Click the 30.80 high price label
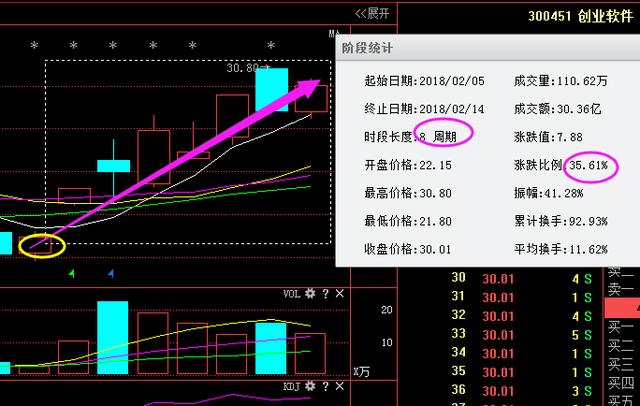Image resolution: width=640 pixels, height=406 pixels. tap(243, 67)
